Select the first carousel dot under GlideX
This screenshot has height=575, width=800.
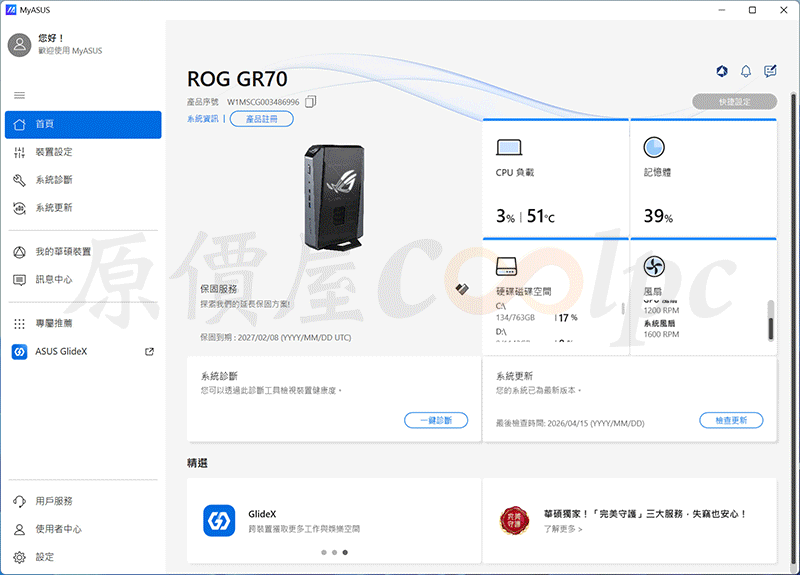coord(323,553)
